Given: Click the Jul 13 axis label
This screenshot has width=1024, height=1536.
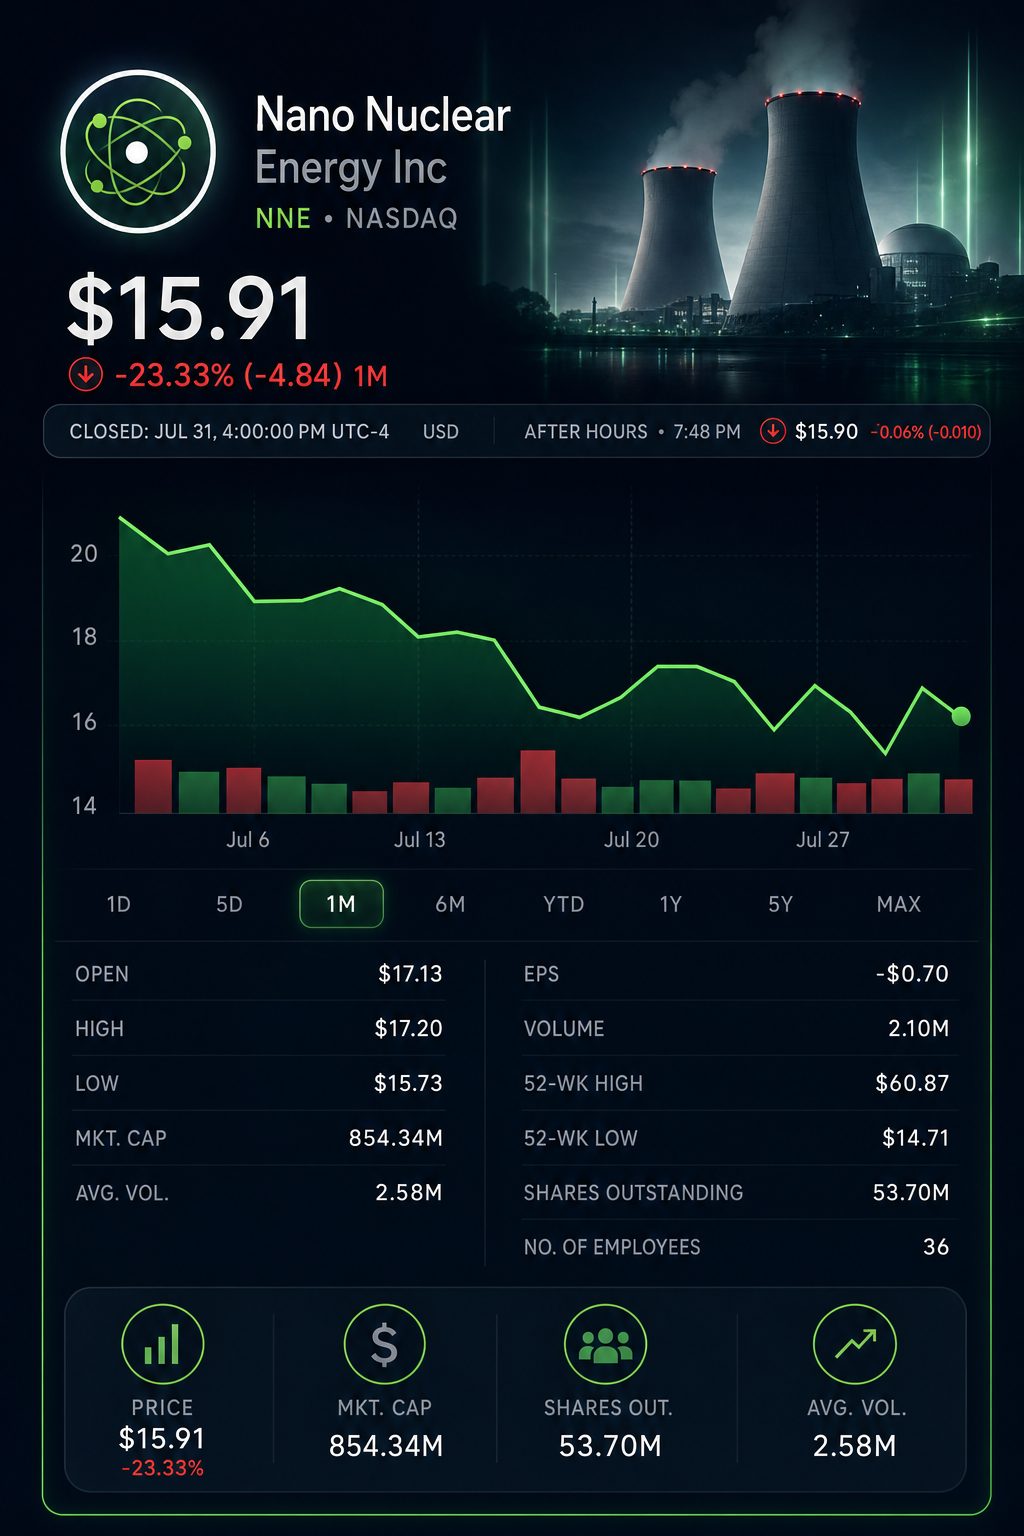Looking at the screenshot, I should pos(419,840).
